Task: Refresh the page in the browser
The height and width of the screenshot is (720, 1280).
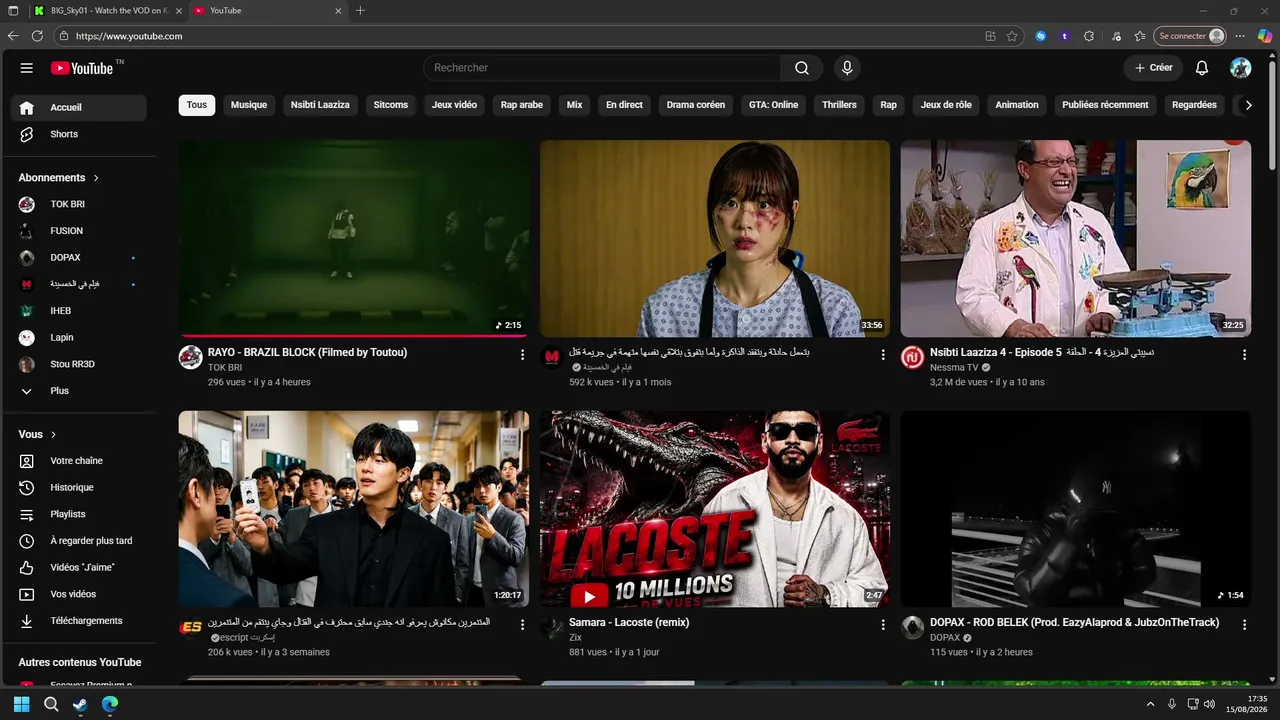Action: click(37, 36)
